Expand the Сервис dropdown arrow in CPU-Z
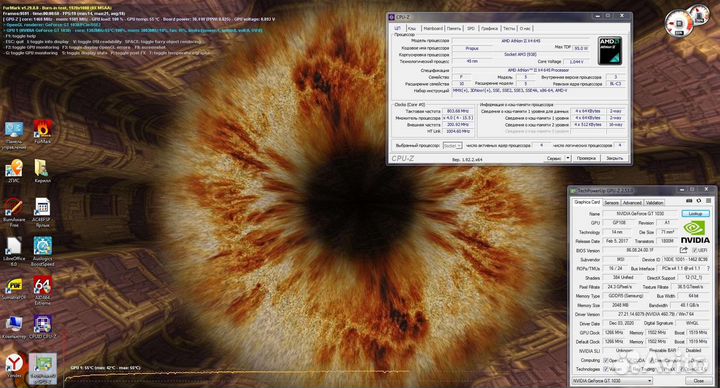 click(568, 158)
